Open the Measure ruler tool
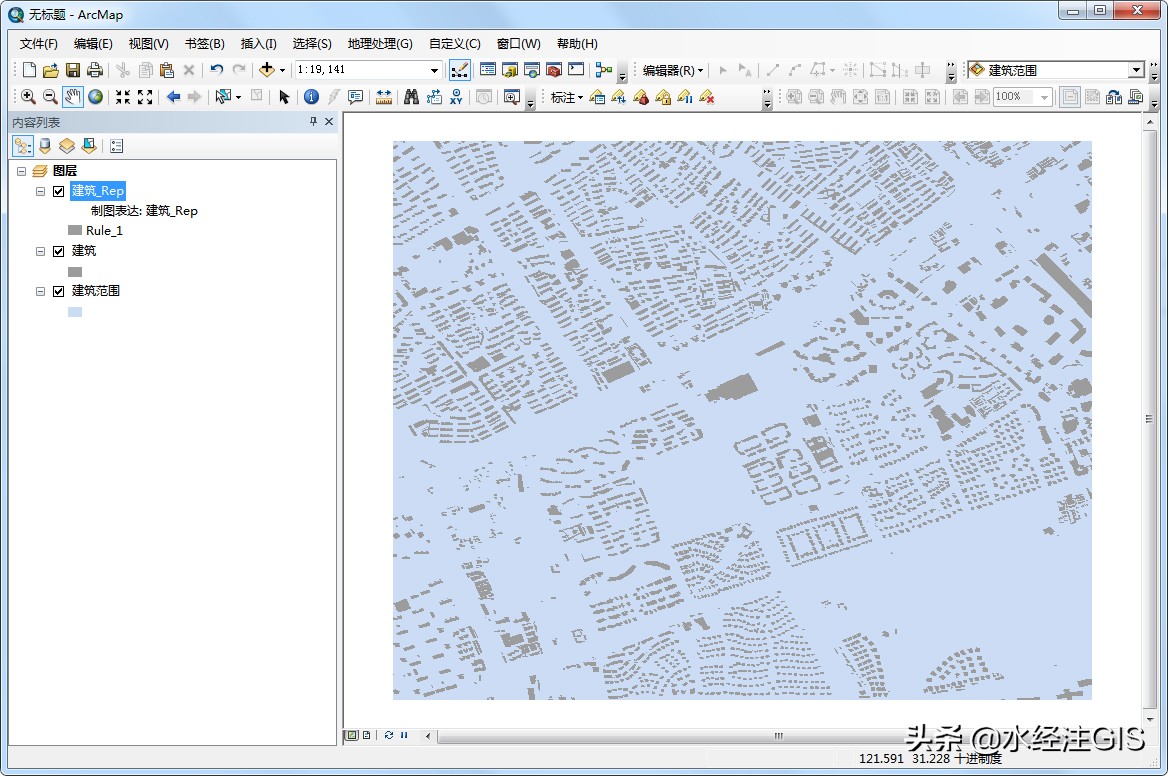 (383, 97)
